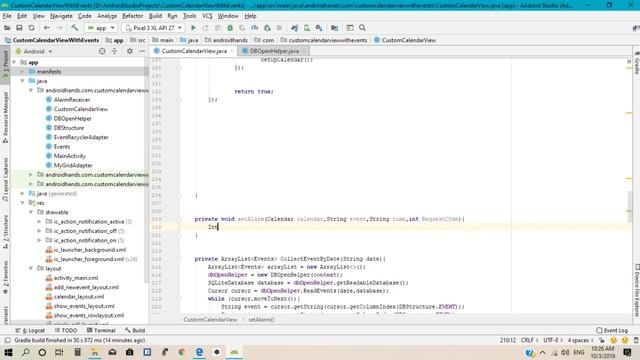Select activity_main.xml in layout folder
Image resolution: width=640 pixels, height=360 pixels.
click(x=76, y=278)
